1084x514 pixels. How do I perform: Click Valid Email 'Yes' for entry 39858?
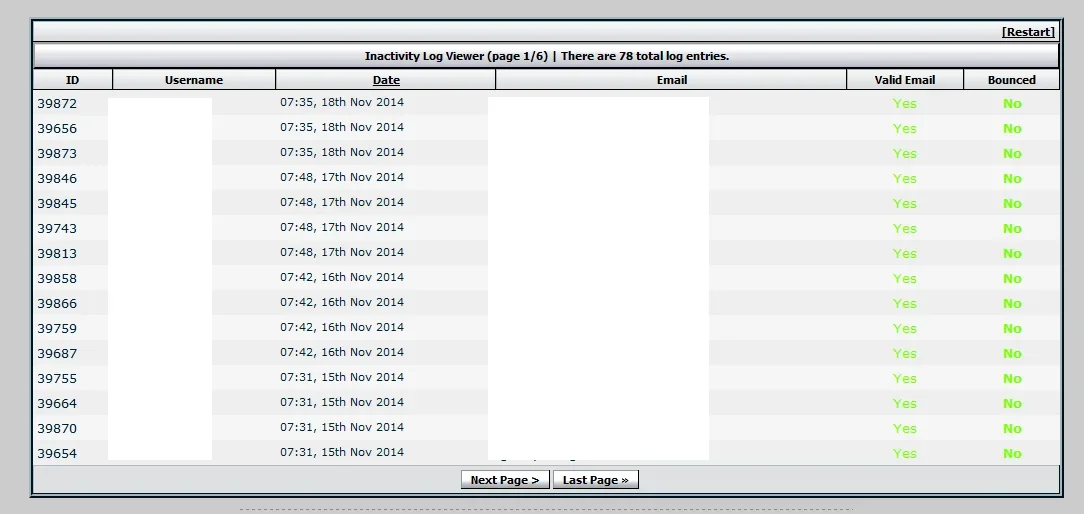[904, 278]
